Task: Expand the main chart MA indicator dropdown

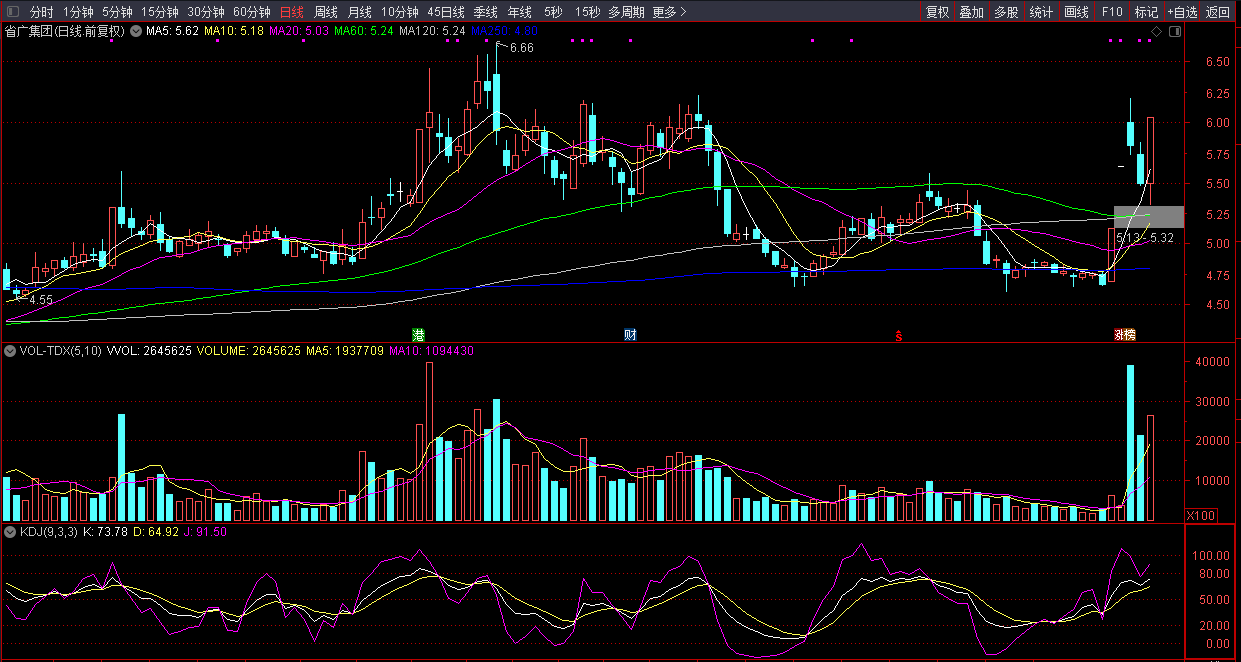Action: [136, 31]
